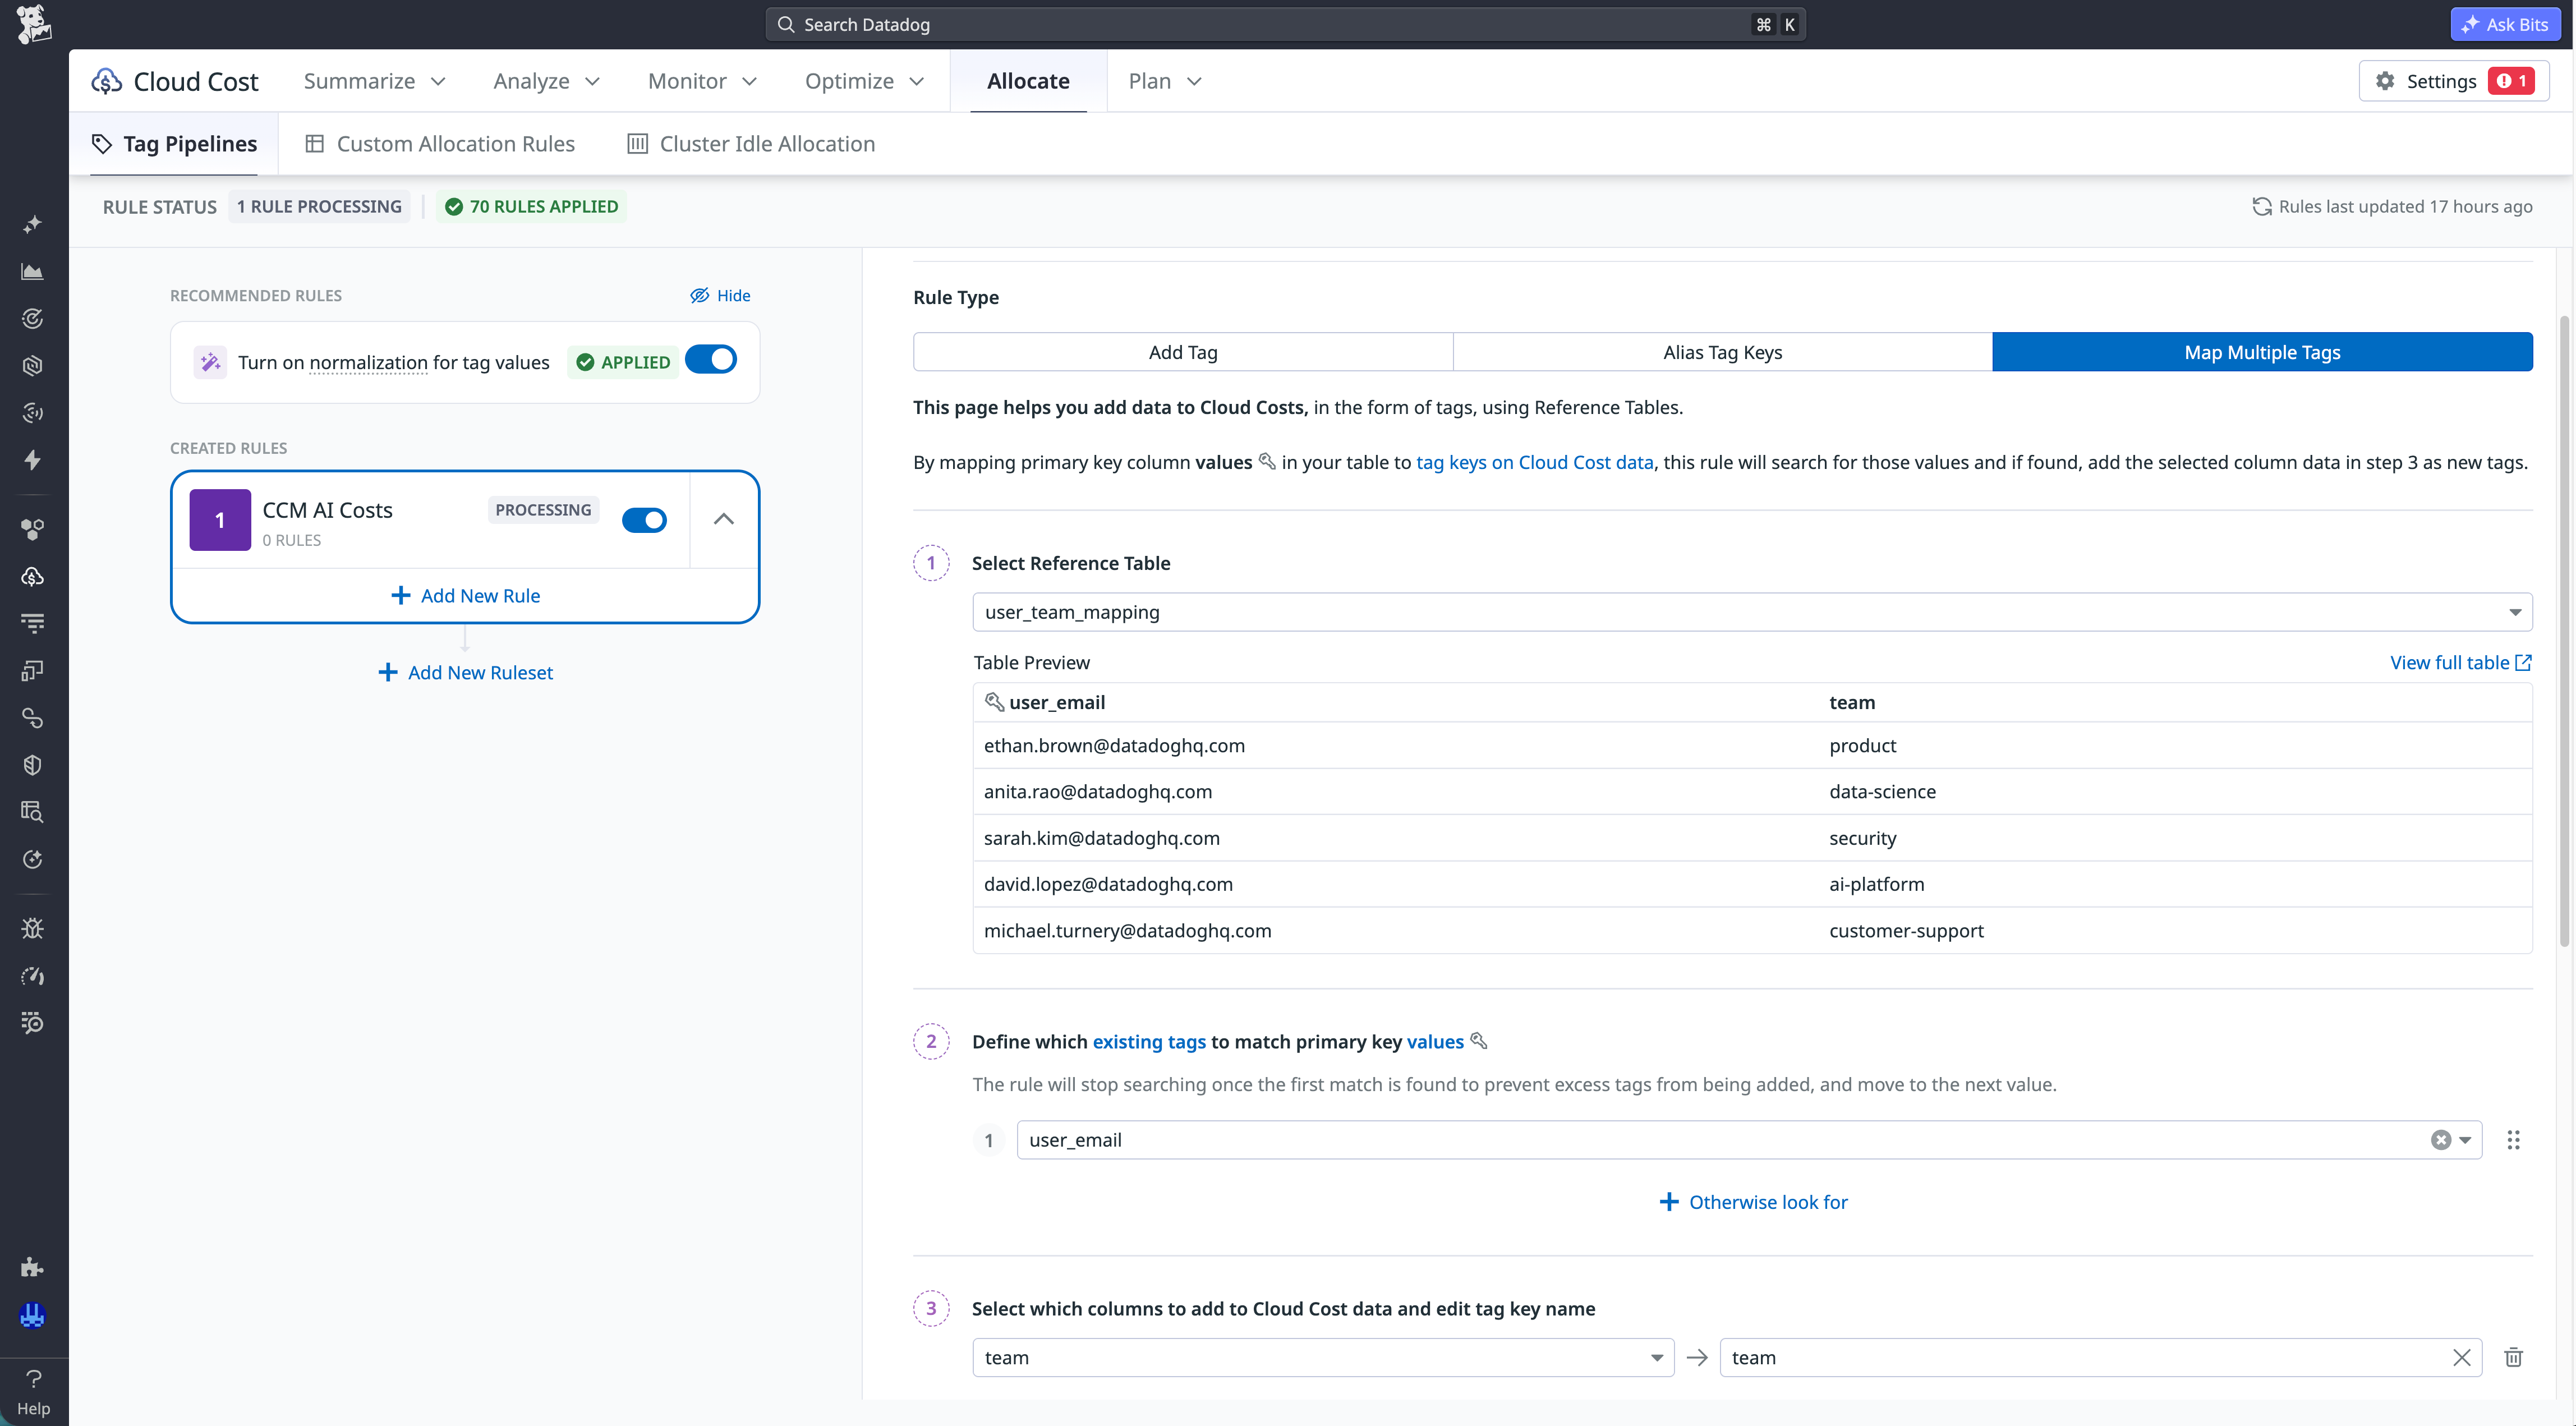Viewport: 2576px width, 1426px height.
Task: Switch to Cluster Idle Allocation tab
Action: 751,144
